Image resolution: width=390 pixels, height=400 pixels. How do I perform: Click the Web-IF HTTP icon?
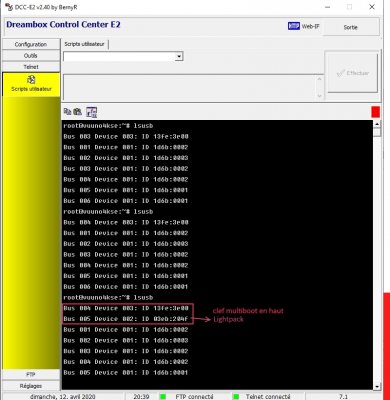(x=294, y=26)
